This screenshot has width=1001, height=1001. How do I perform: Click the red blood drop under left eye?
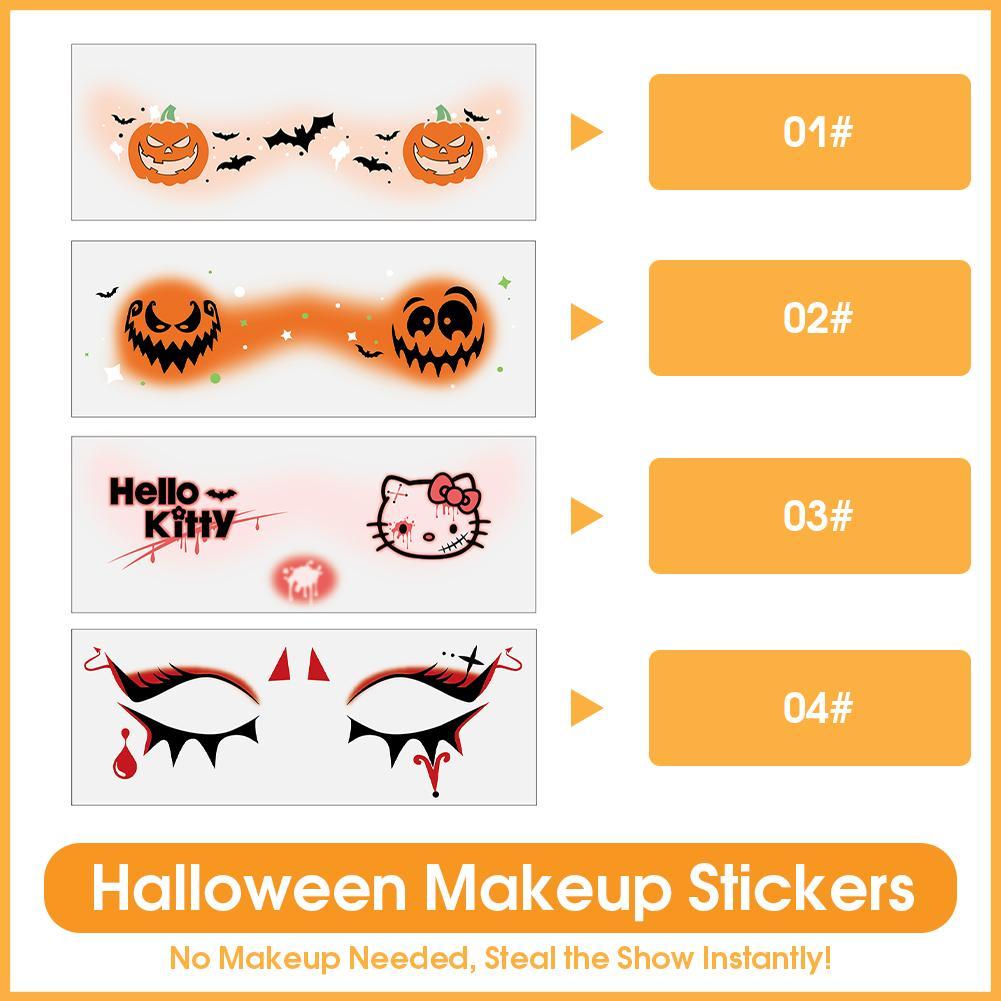coord(124,755)
